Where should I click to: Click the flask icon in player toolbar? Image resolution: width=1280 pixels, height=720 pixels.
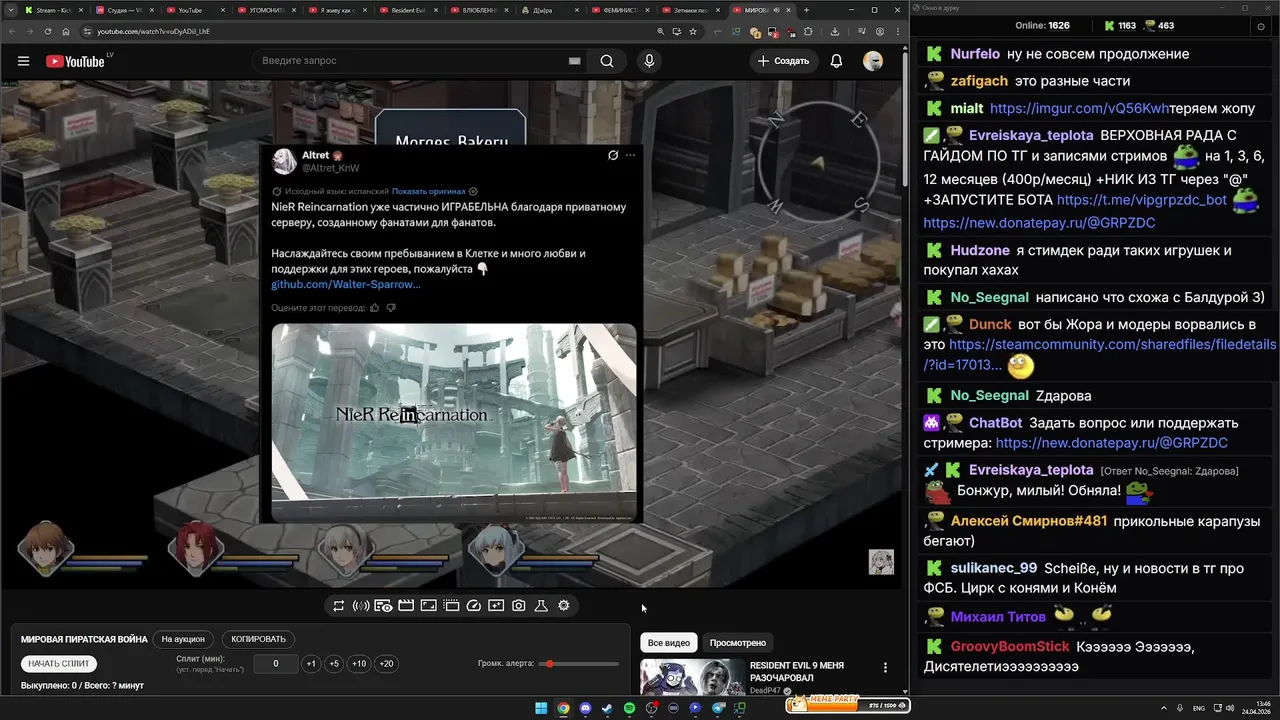pyautogui.click(x=541, y=605)
